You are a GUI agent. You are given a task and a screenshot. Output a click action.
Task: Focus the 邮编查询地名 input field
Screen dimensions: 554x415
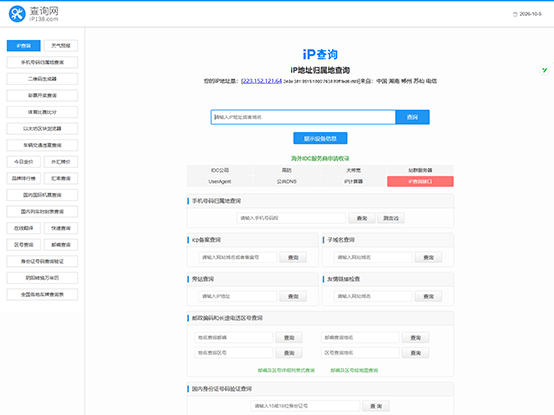pos(360,338)
